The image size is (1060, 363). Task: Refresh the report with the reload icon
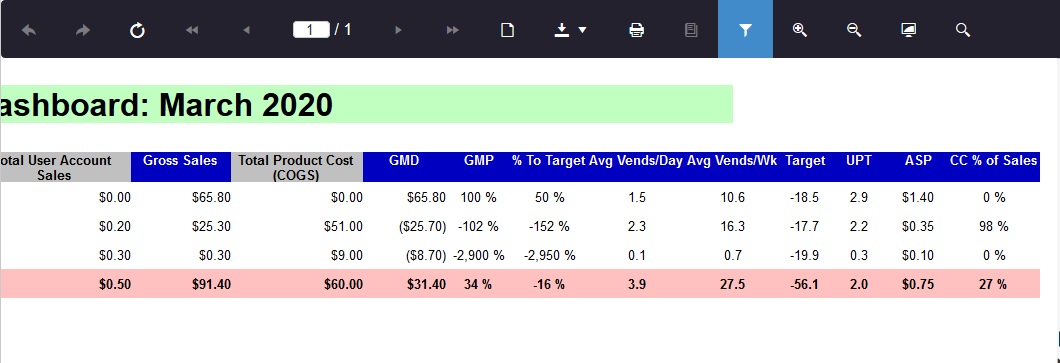point(137,30)
